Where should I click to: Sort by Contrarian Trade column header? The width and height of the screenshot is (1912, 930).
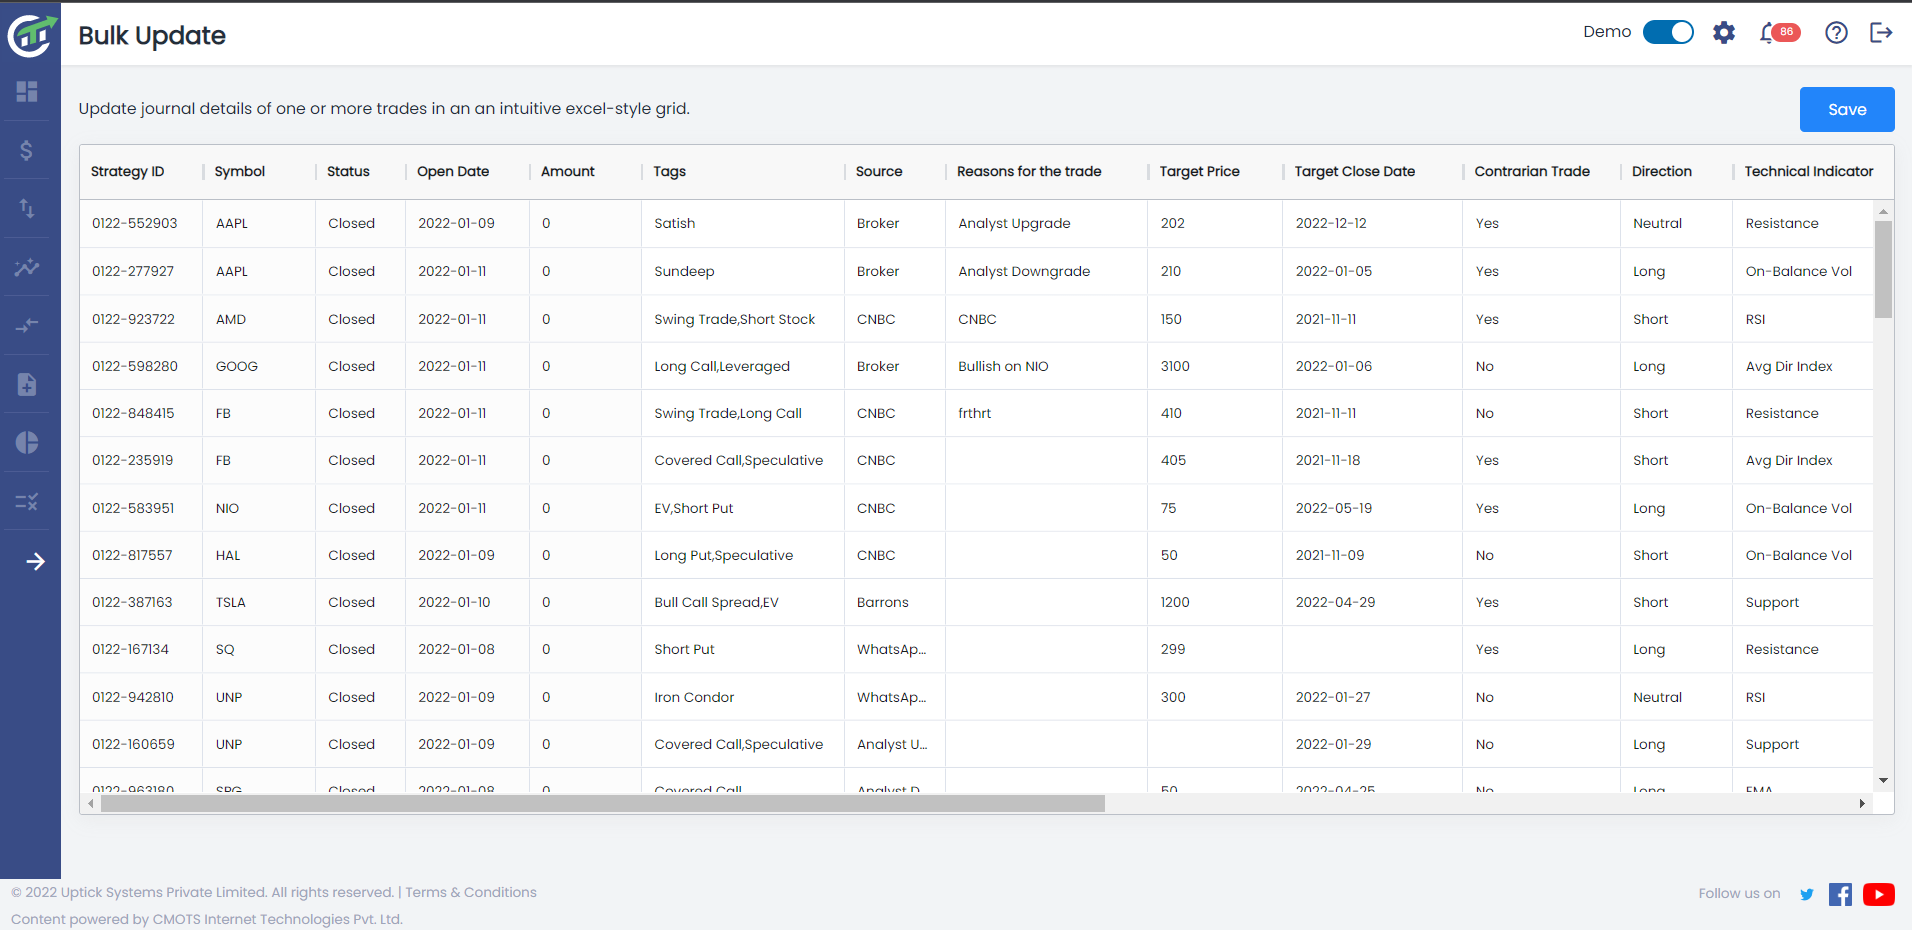tap(1532, 171)
